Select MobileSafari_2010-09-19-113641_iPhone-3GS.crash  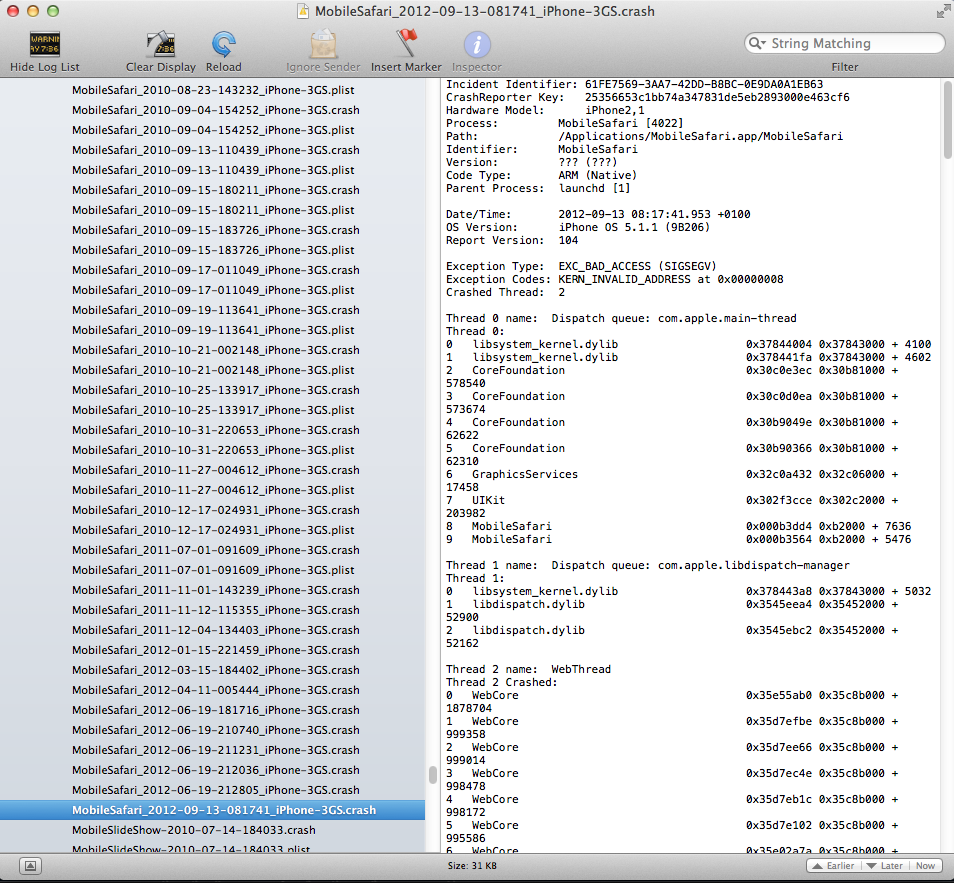coord(215,310)
